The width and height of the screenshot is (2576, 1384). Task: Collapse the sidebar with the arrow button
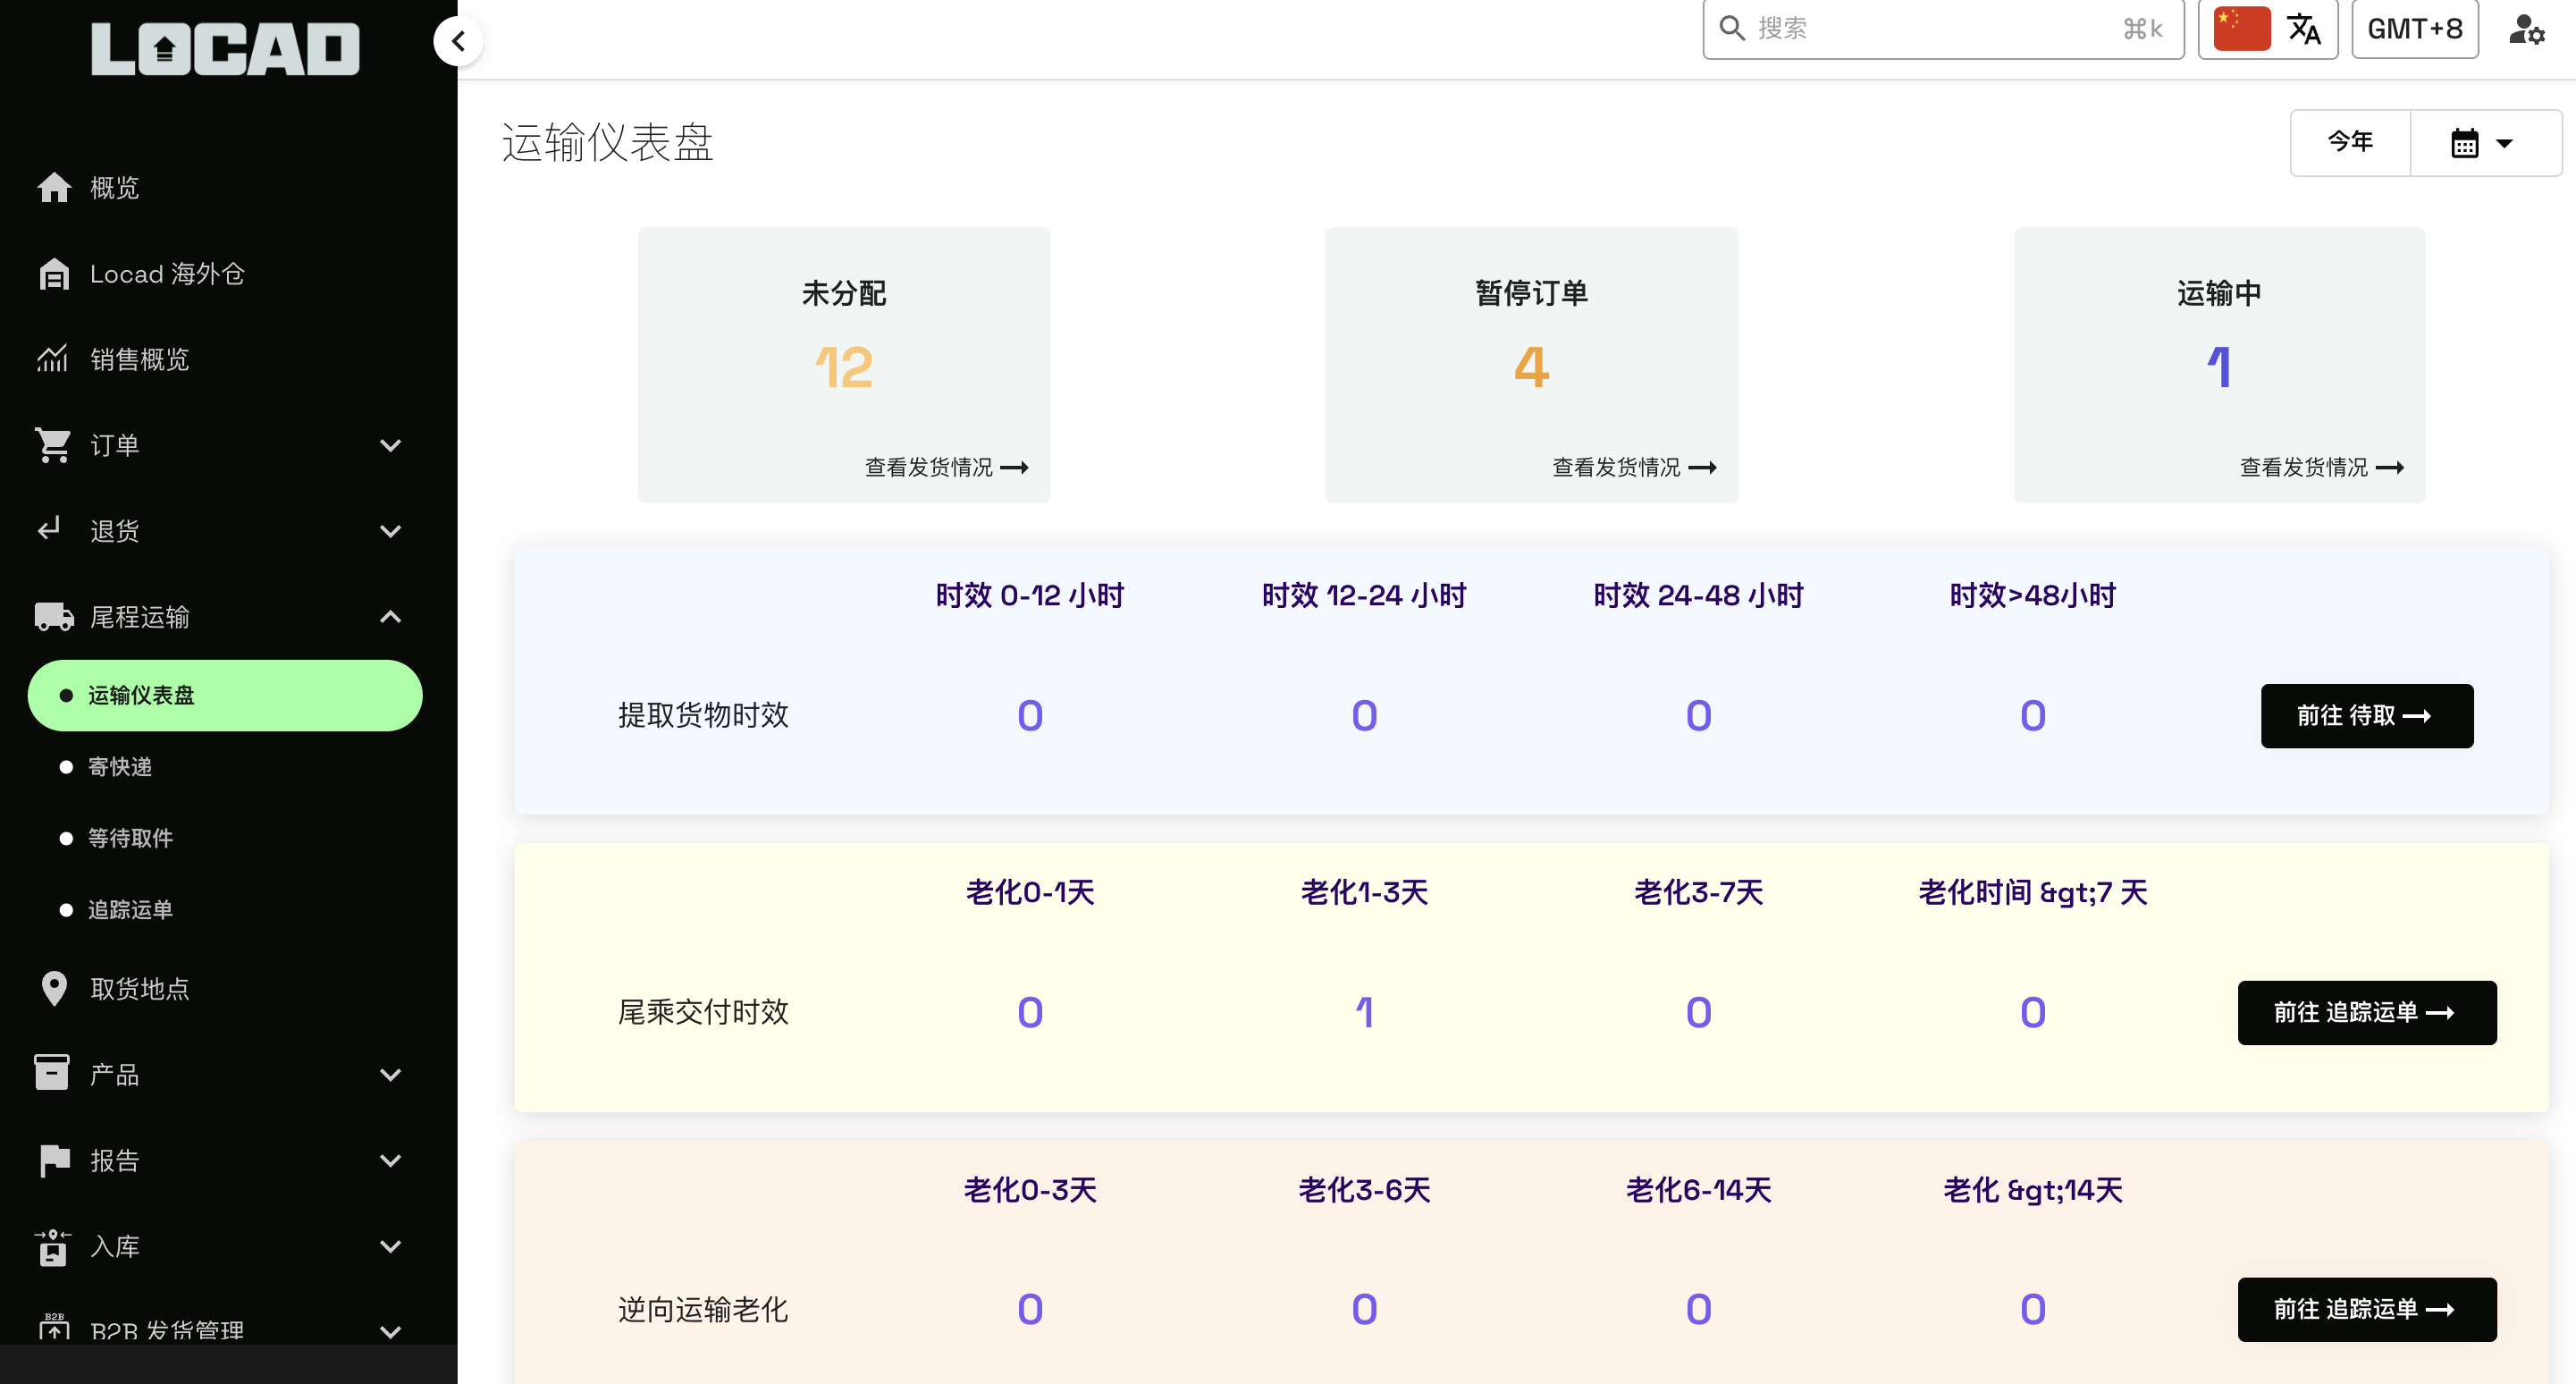[459, 41]
